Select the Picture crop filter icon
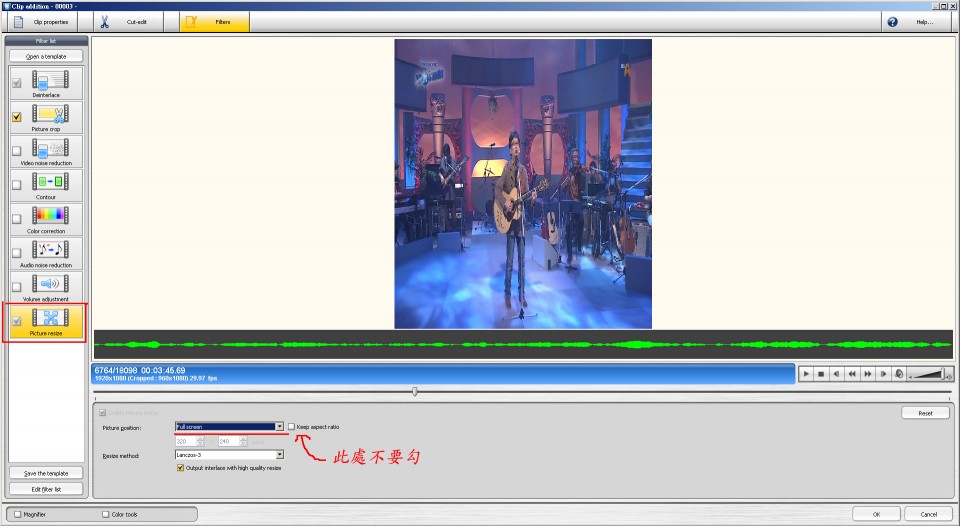This screenshot has width=960, height=526. (x=50, y=116)
